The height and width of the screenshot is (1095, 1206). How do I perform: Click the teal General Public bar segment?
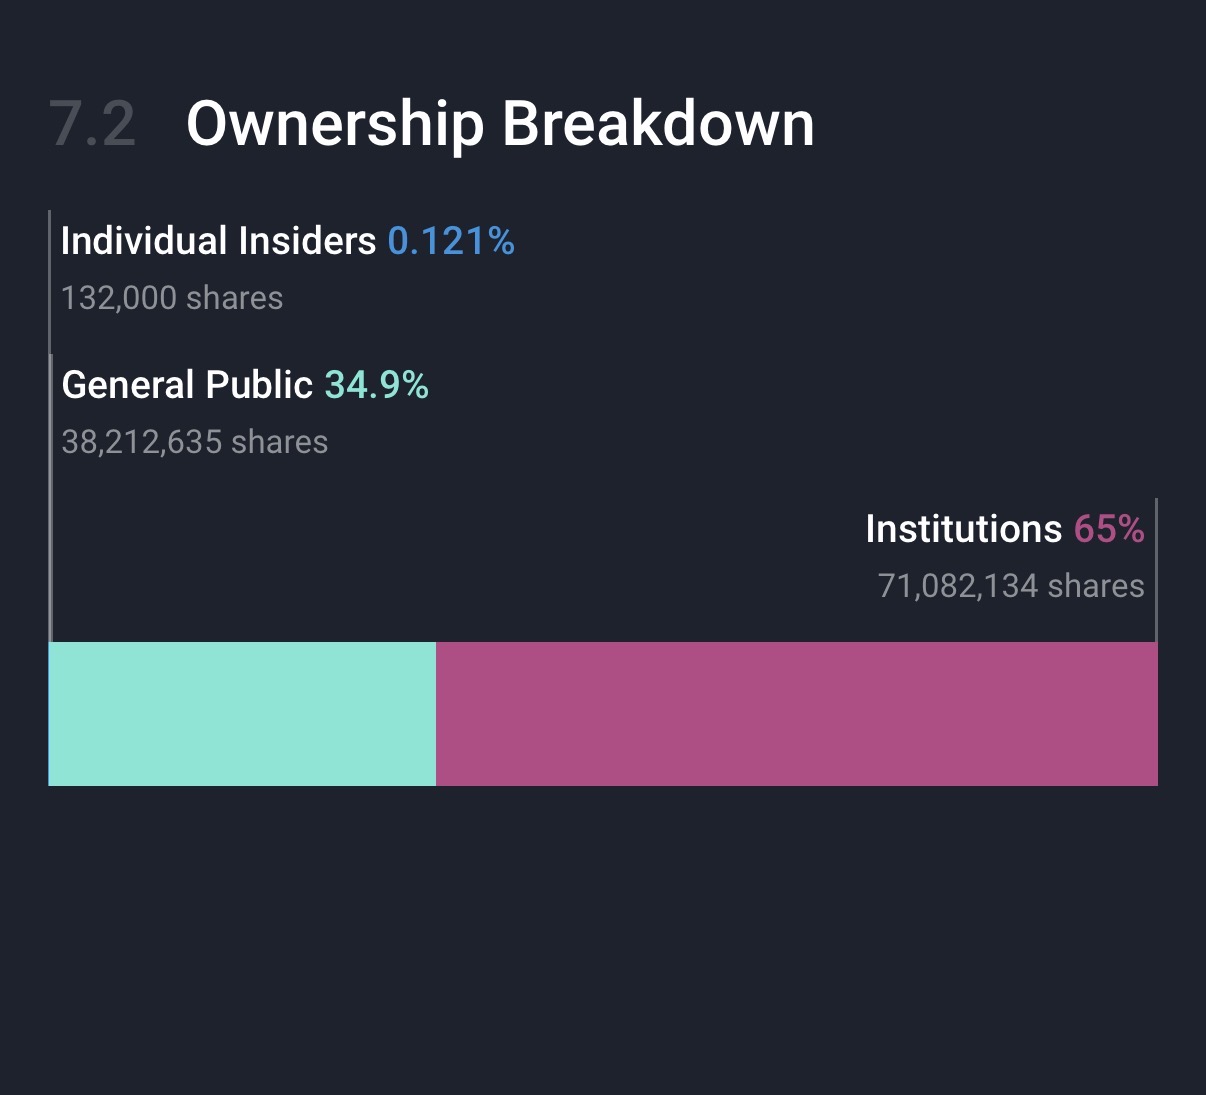click(242, 714)
